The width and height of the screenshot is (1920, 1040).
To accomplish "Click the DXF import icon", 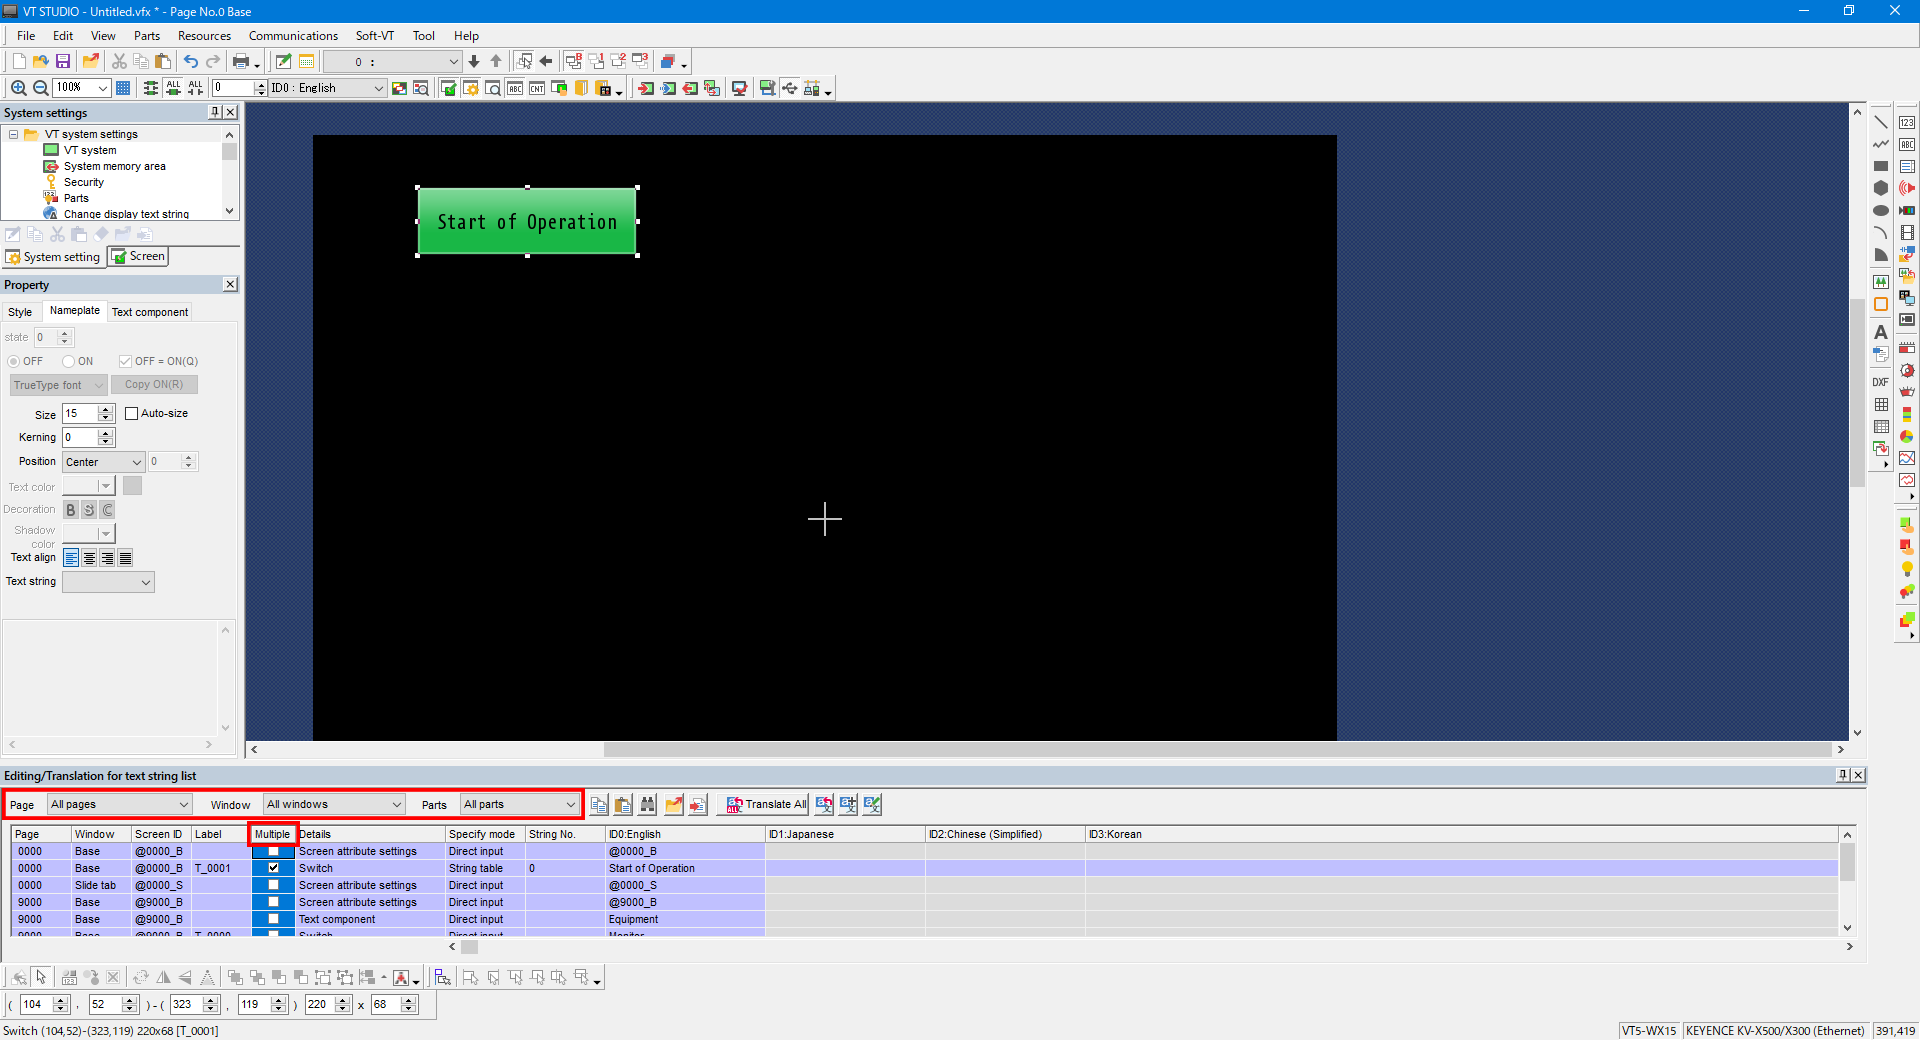I will click(x=1881, y=382).
